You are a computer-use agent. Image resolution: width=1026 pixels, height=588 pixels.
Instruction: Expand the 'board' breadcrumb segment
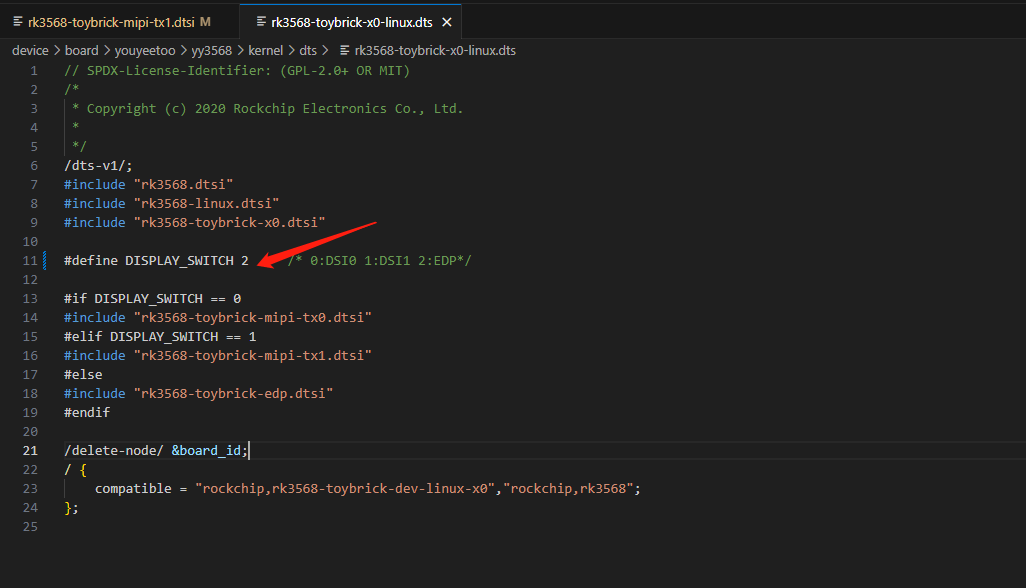(82, 50)
